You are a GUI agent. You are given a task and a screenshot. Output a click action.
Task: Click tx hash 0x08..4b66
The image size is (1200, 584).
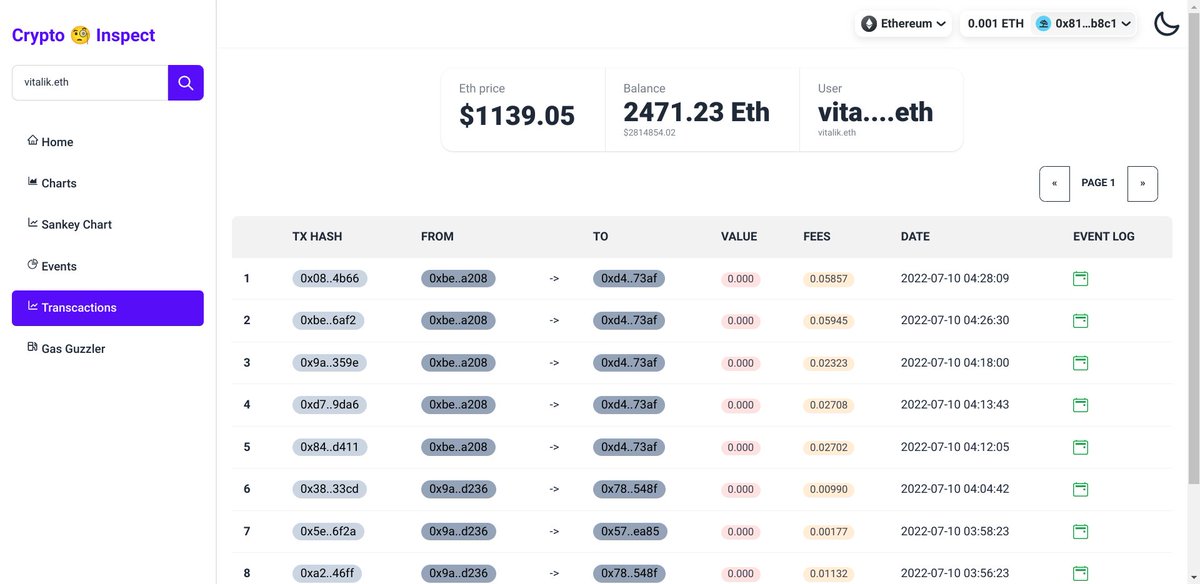pyautogui.click(x=330, y=278)
